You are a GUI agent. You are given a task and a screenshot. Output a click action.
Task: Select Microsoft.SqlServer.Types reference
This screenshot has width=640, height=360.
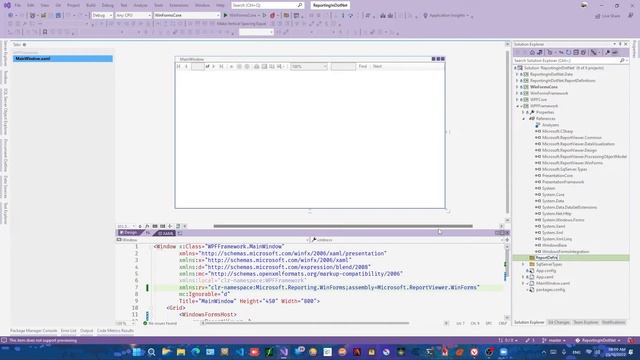click(564, 169)
